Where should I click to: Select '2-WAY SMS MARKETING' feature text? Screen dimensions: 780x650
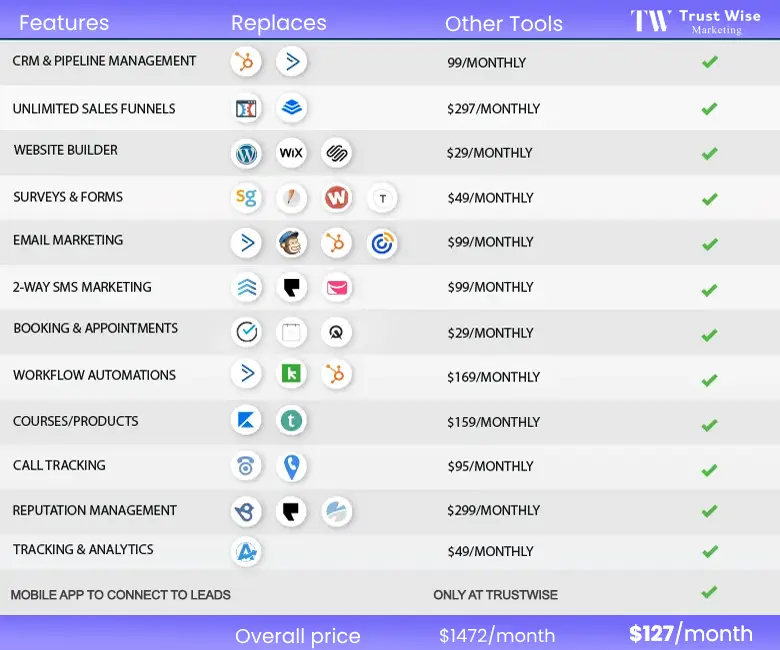pos(82,287)
